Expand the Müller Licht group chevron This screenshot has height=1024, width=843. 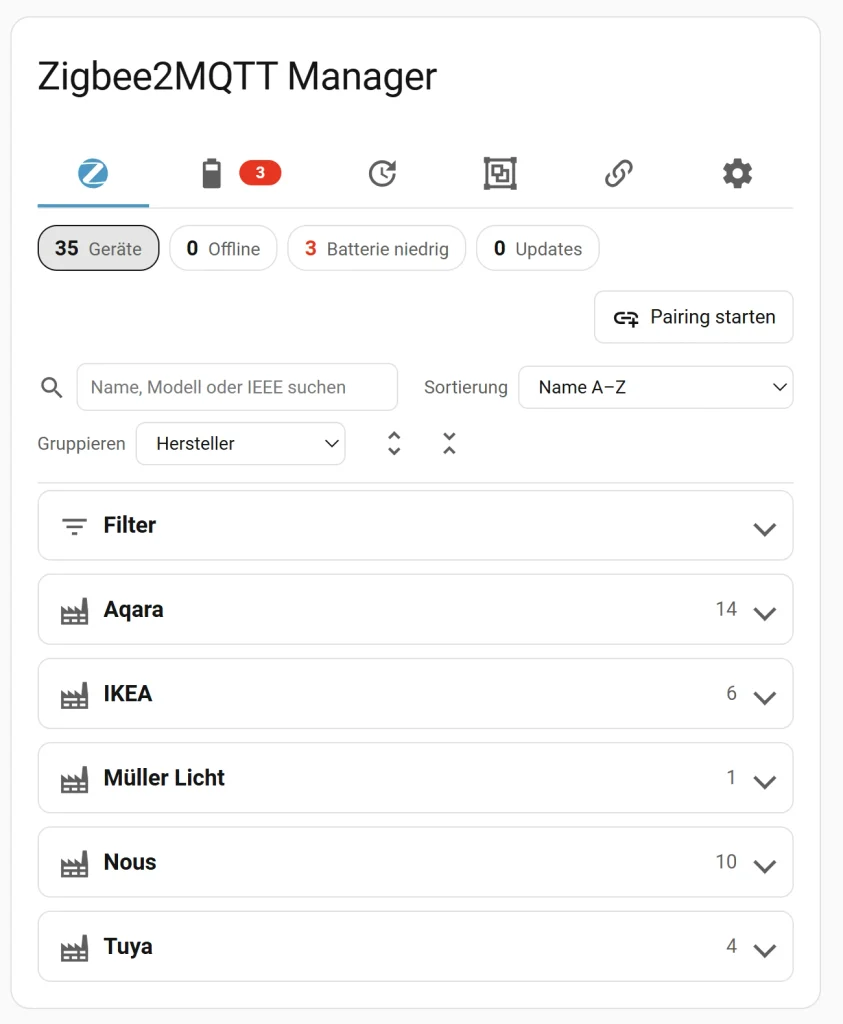tap(765, 781)
